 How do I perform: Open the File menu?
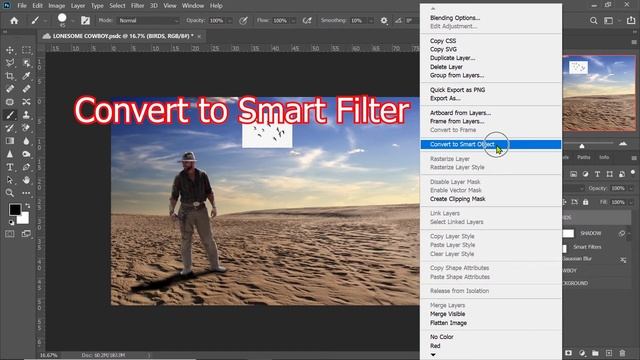pyautogui.click(x=22, y=6)
